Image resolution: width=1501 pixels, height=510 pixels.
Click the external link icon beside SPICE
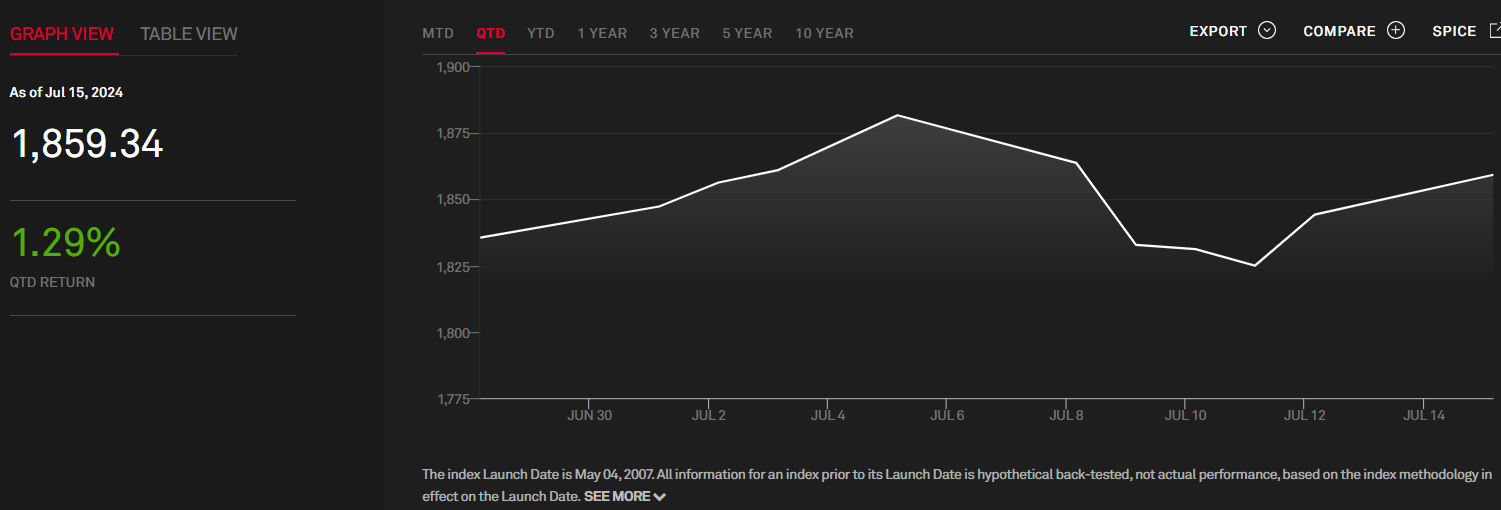[x=1495, y=31]
